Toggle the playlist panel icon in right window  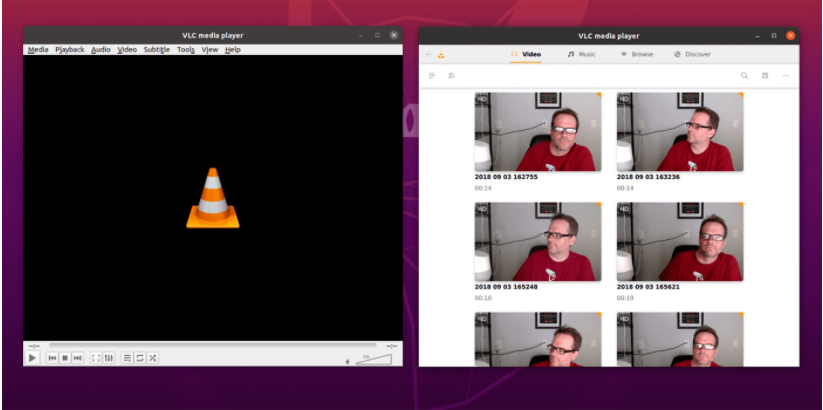coord(765,76)
